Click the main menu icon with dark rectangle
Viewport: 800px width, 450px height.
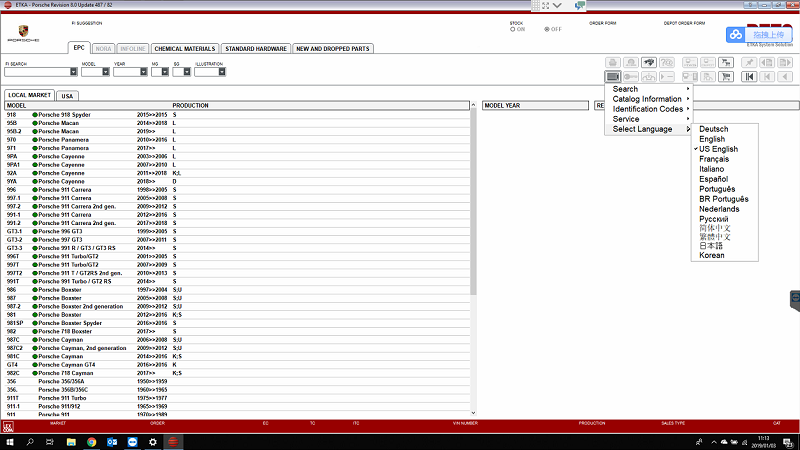click(x=613, y=77)
